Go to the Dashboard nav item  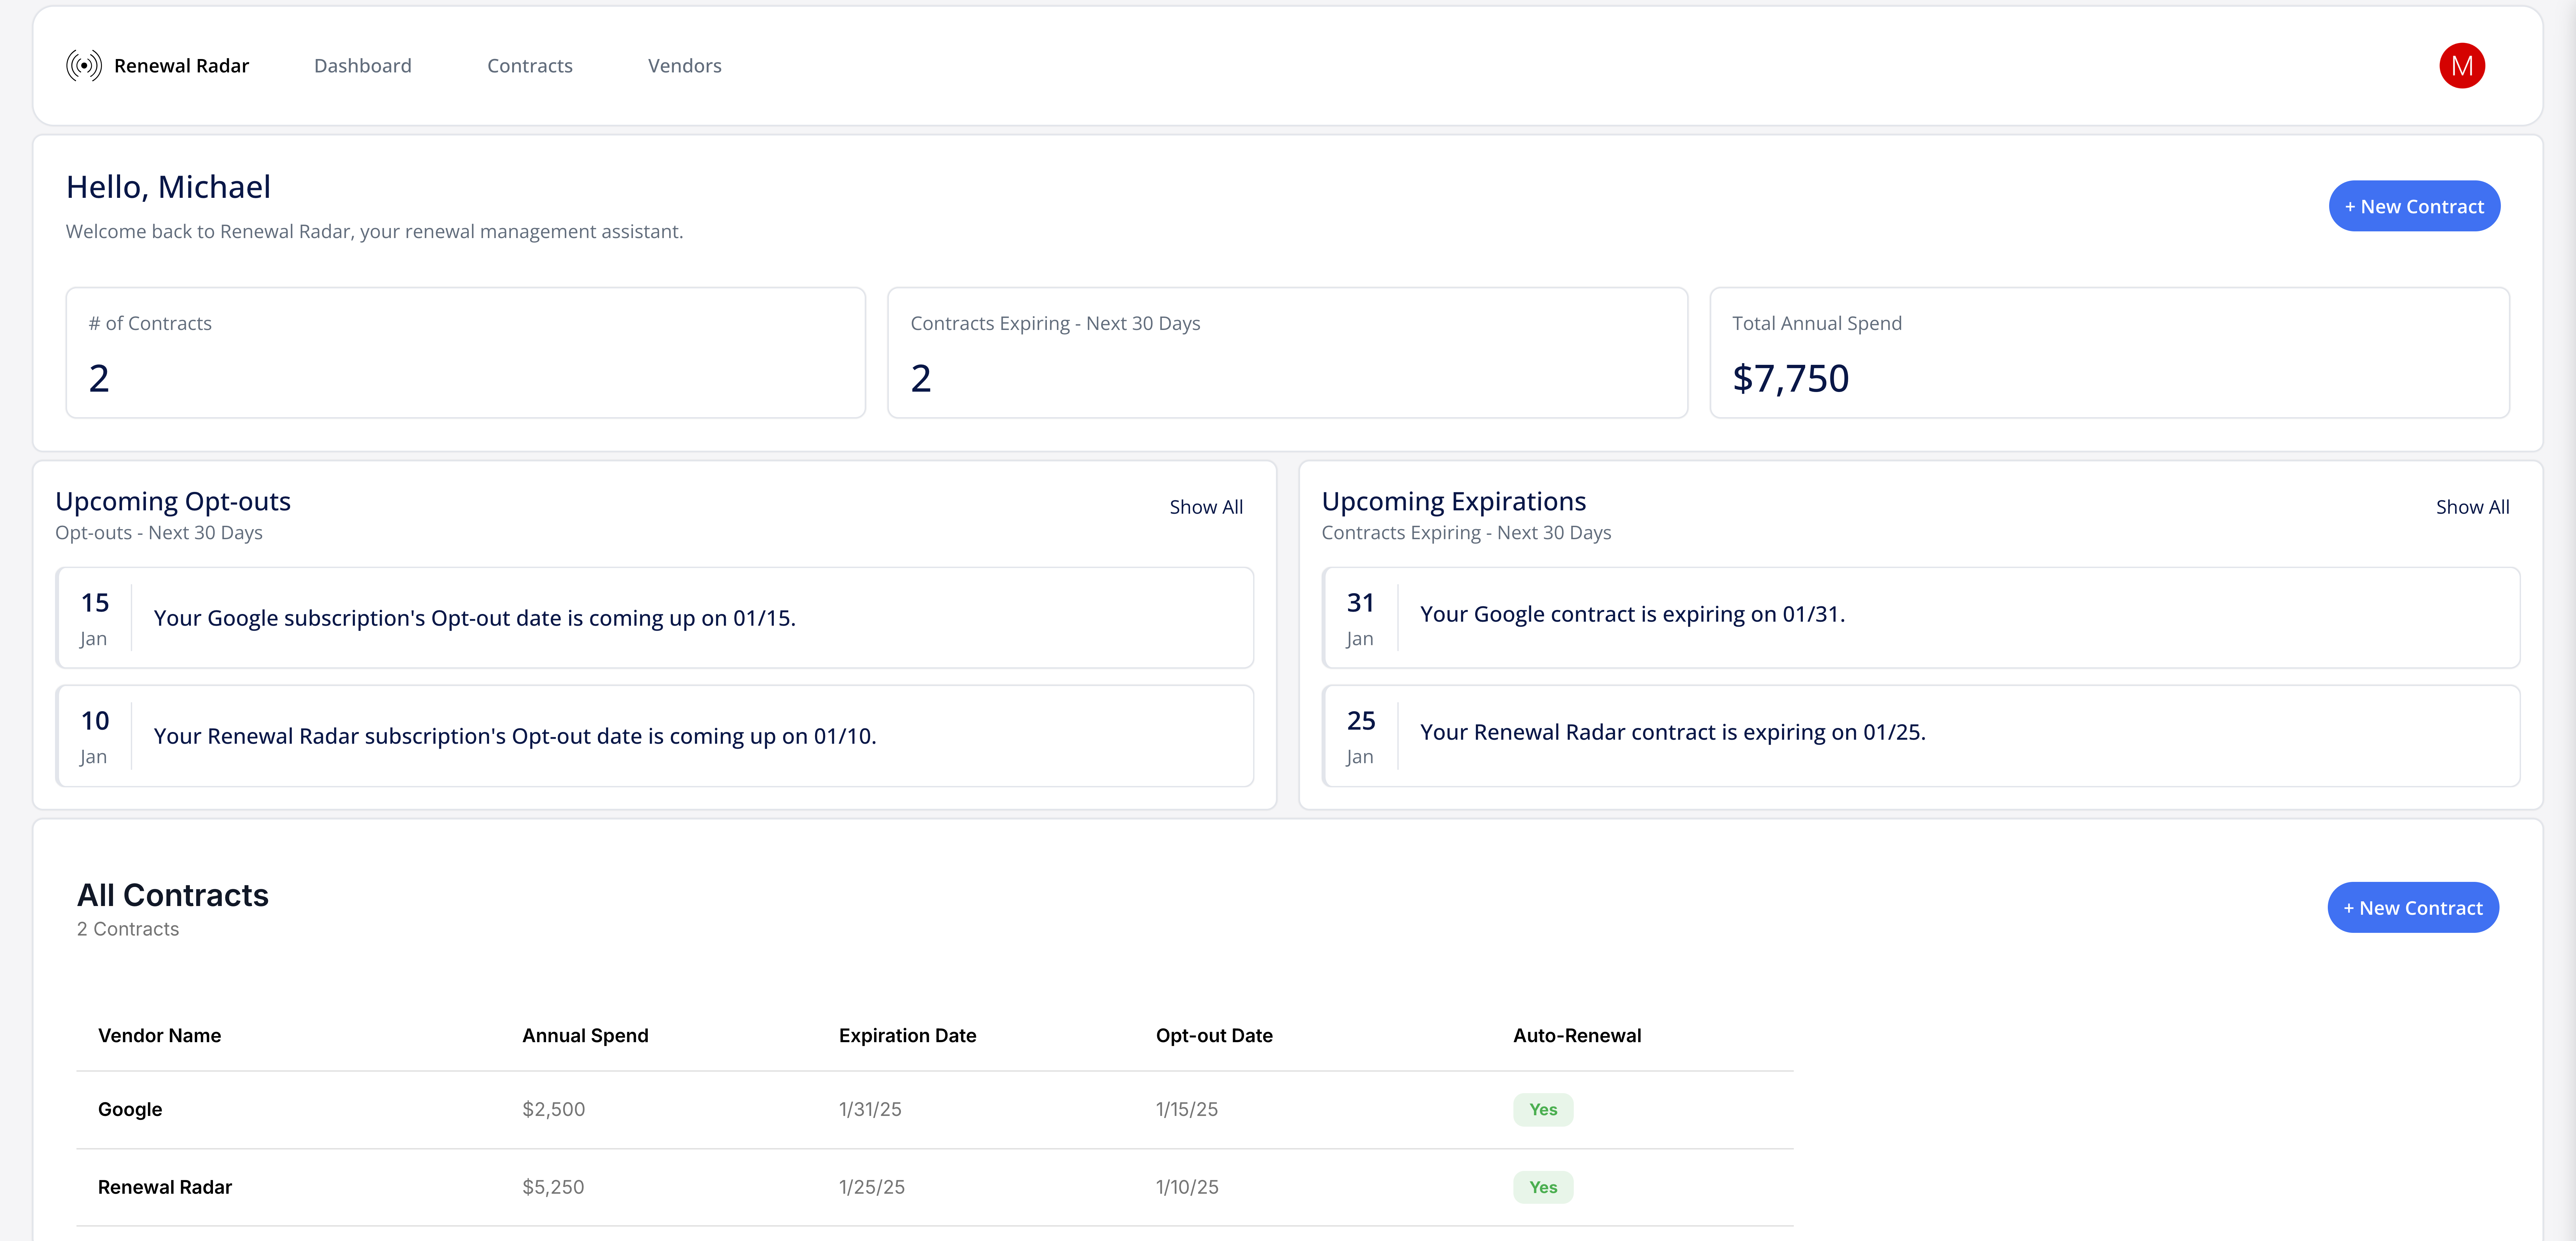coord(363,66)
